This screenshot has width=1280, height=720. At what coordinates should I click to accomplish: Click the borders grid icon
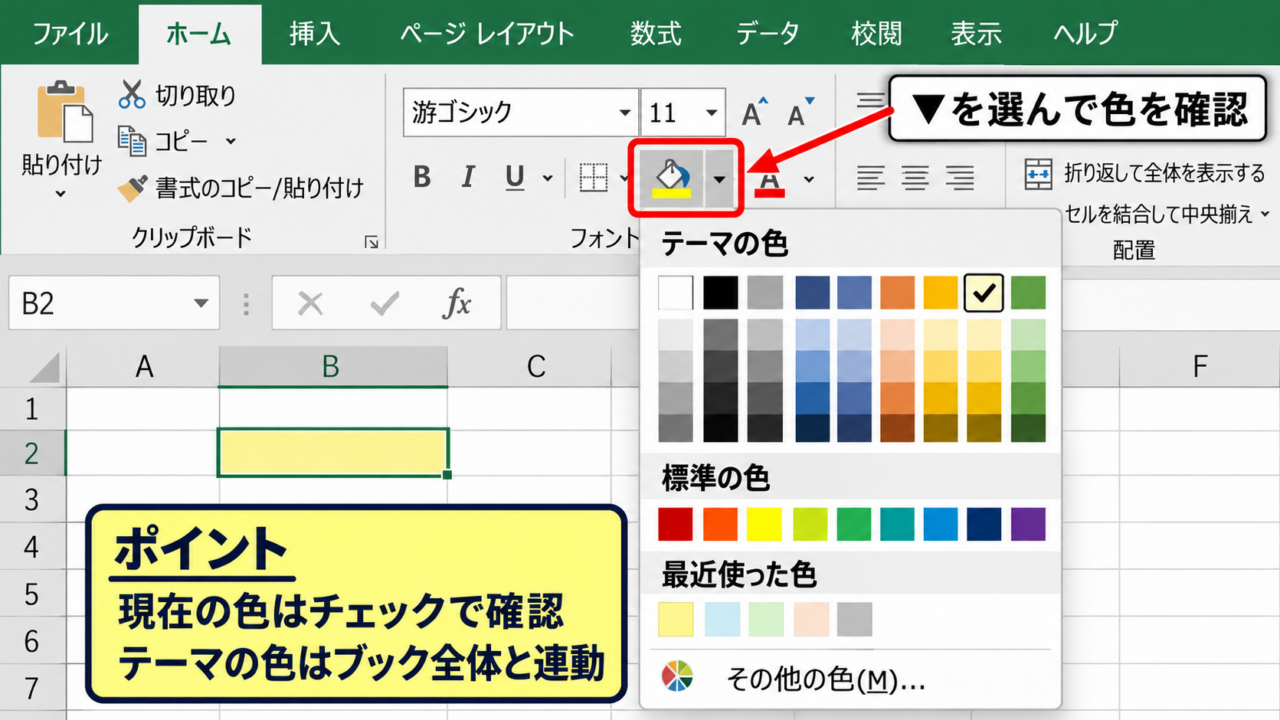click(594, 178)
